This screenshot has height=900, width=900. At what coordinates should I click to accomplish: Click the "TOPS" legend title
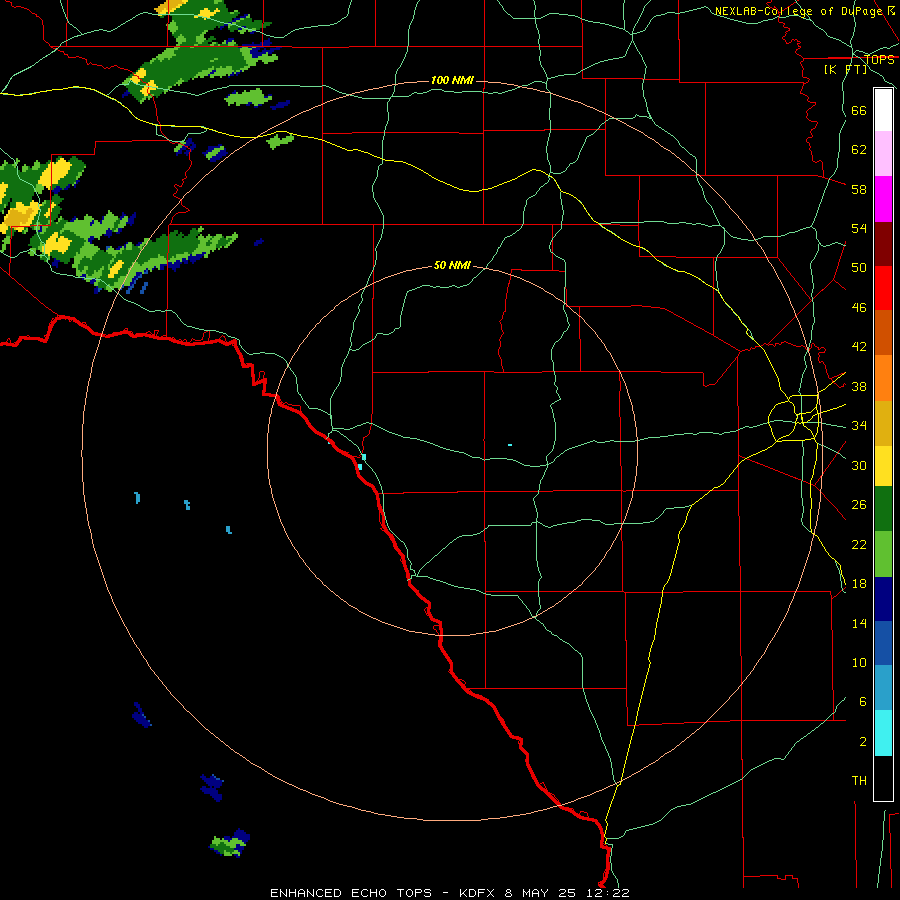click(x=879, y=60)
